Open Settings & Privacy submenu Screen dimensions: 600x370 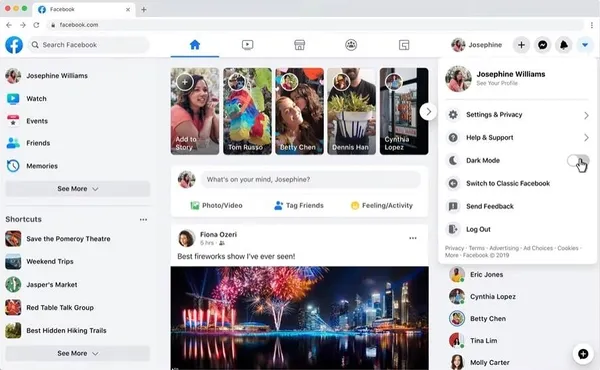(517, 115)
